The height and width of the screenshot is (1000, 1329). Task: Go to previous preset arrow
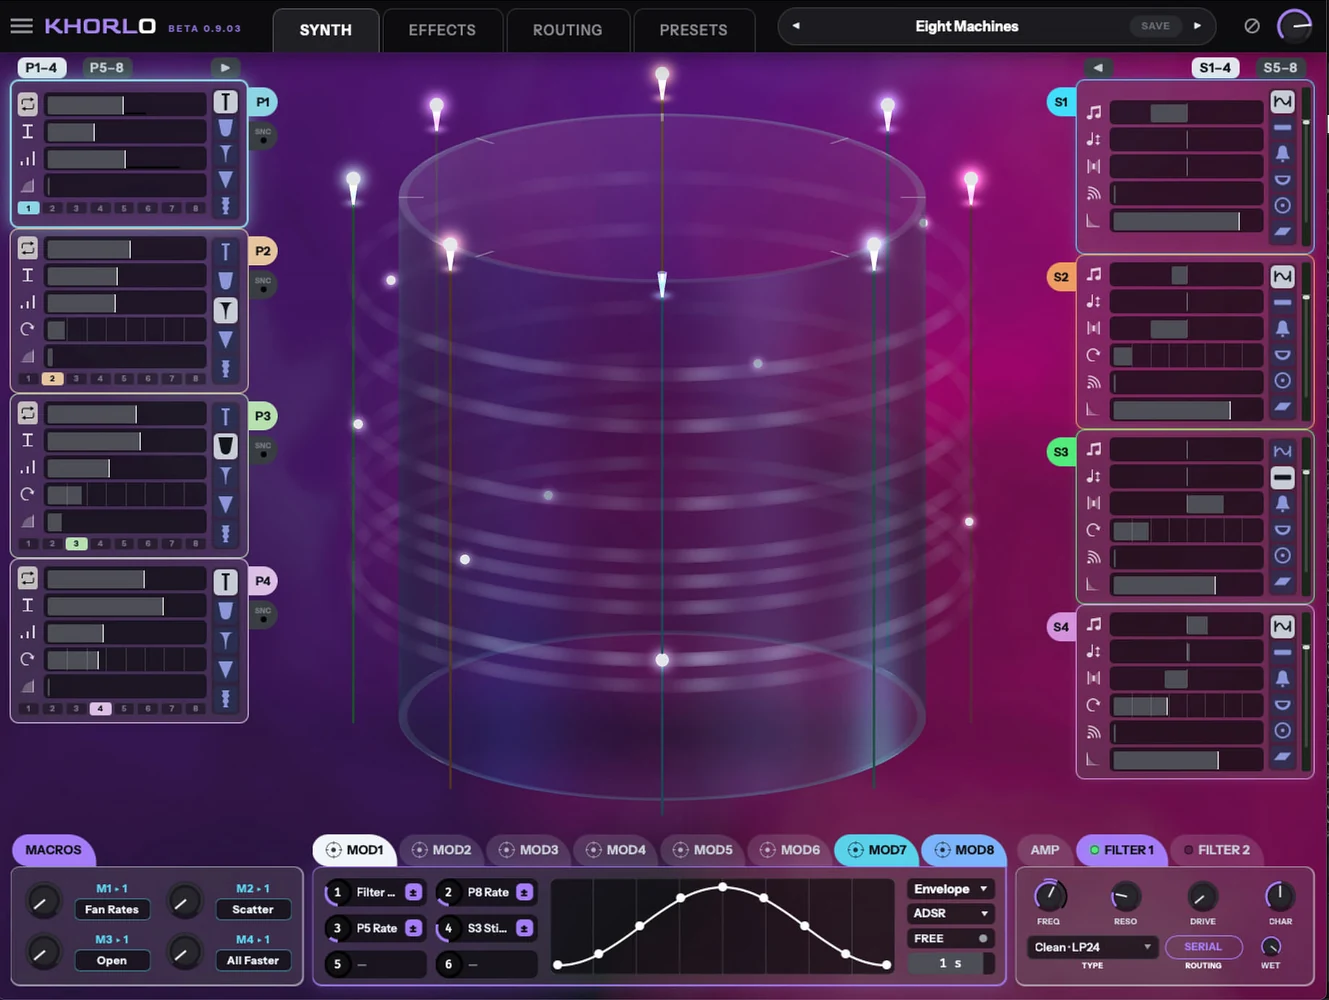point(796,26)
